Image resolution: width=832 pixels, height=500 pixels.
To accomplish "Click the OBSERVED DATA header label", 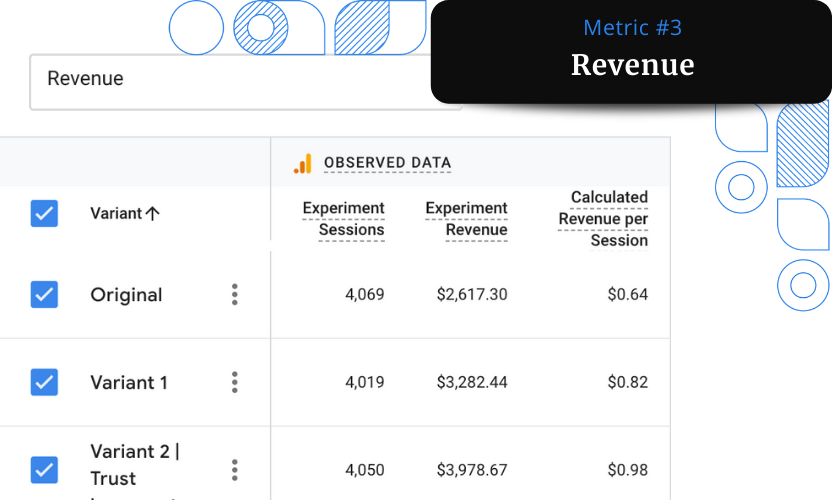I will (387, 163).
